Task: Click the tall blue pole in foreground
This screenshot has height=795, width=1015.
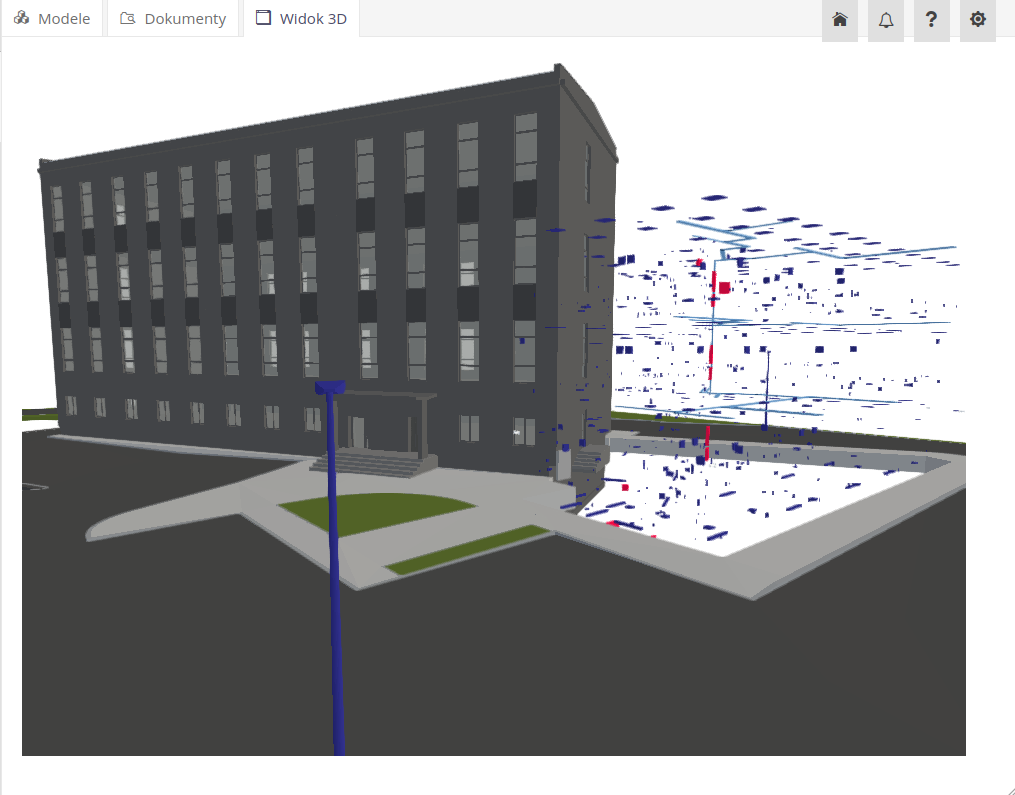Action: click(x=337, y=600)
